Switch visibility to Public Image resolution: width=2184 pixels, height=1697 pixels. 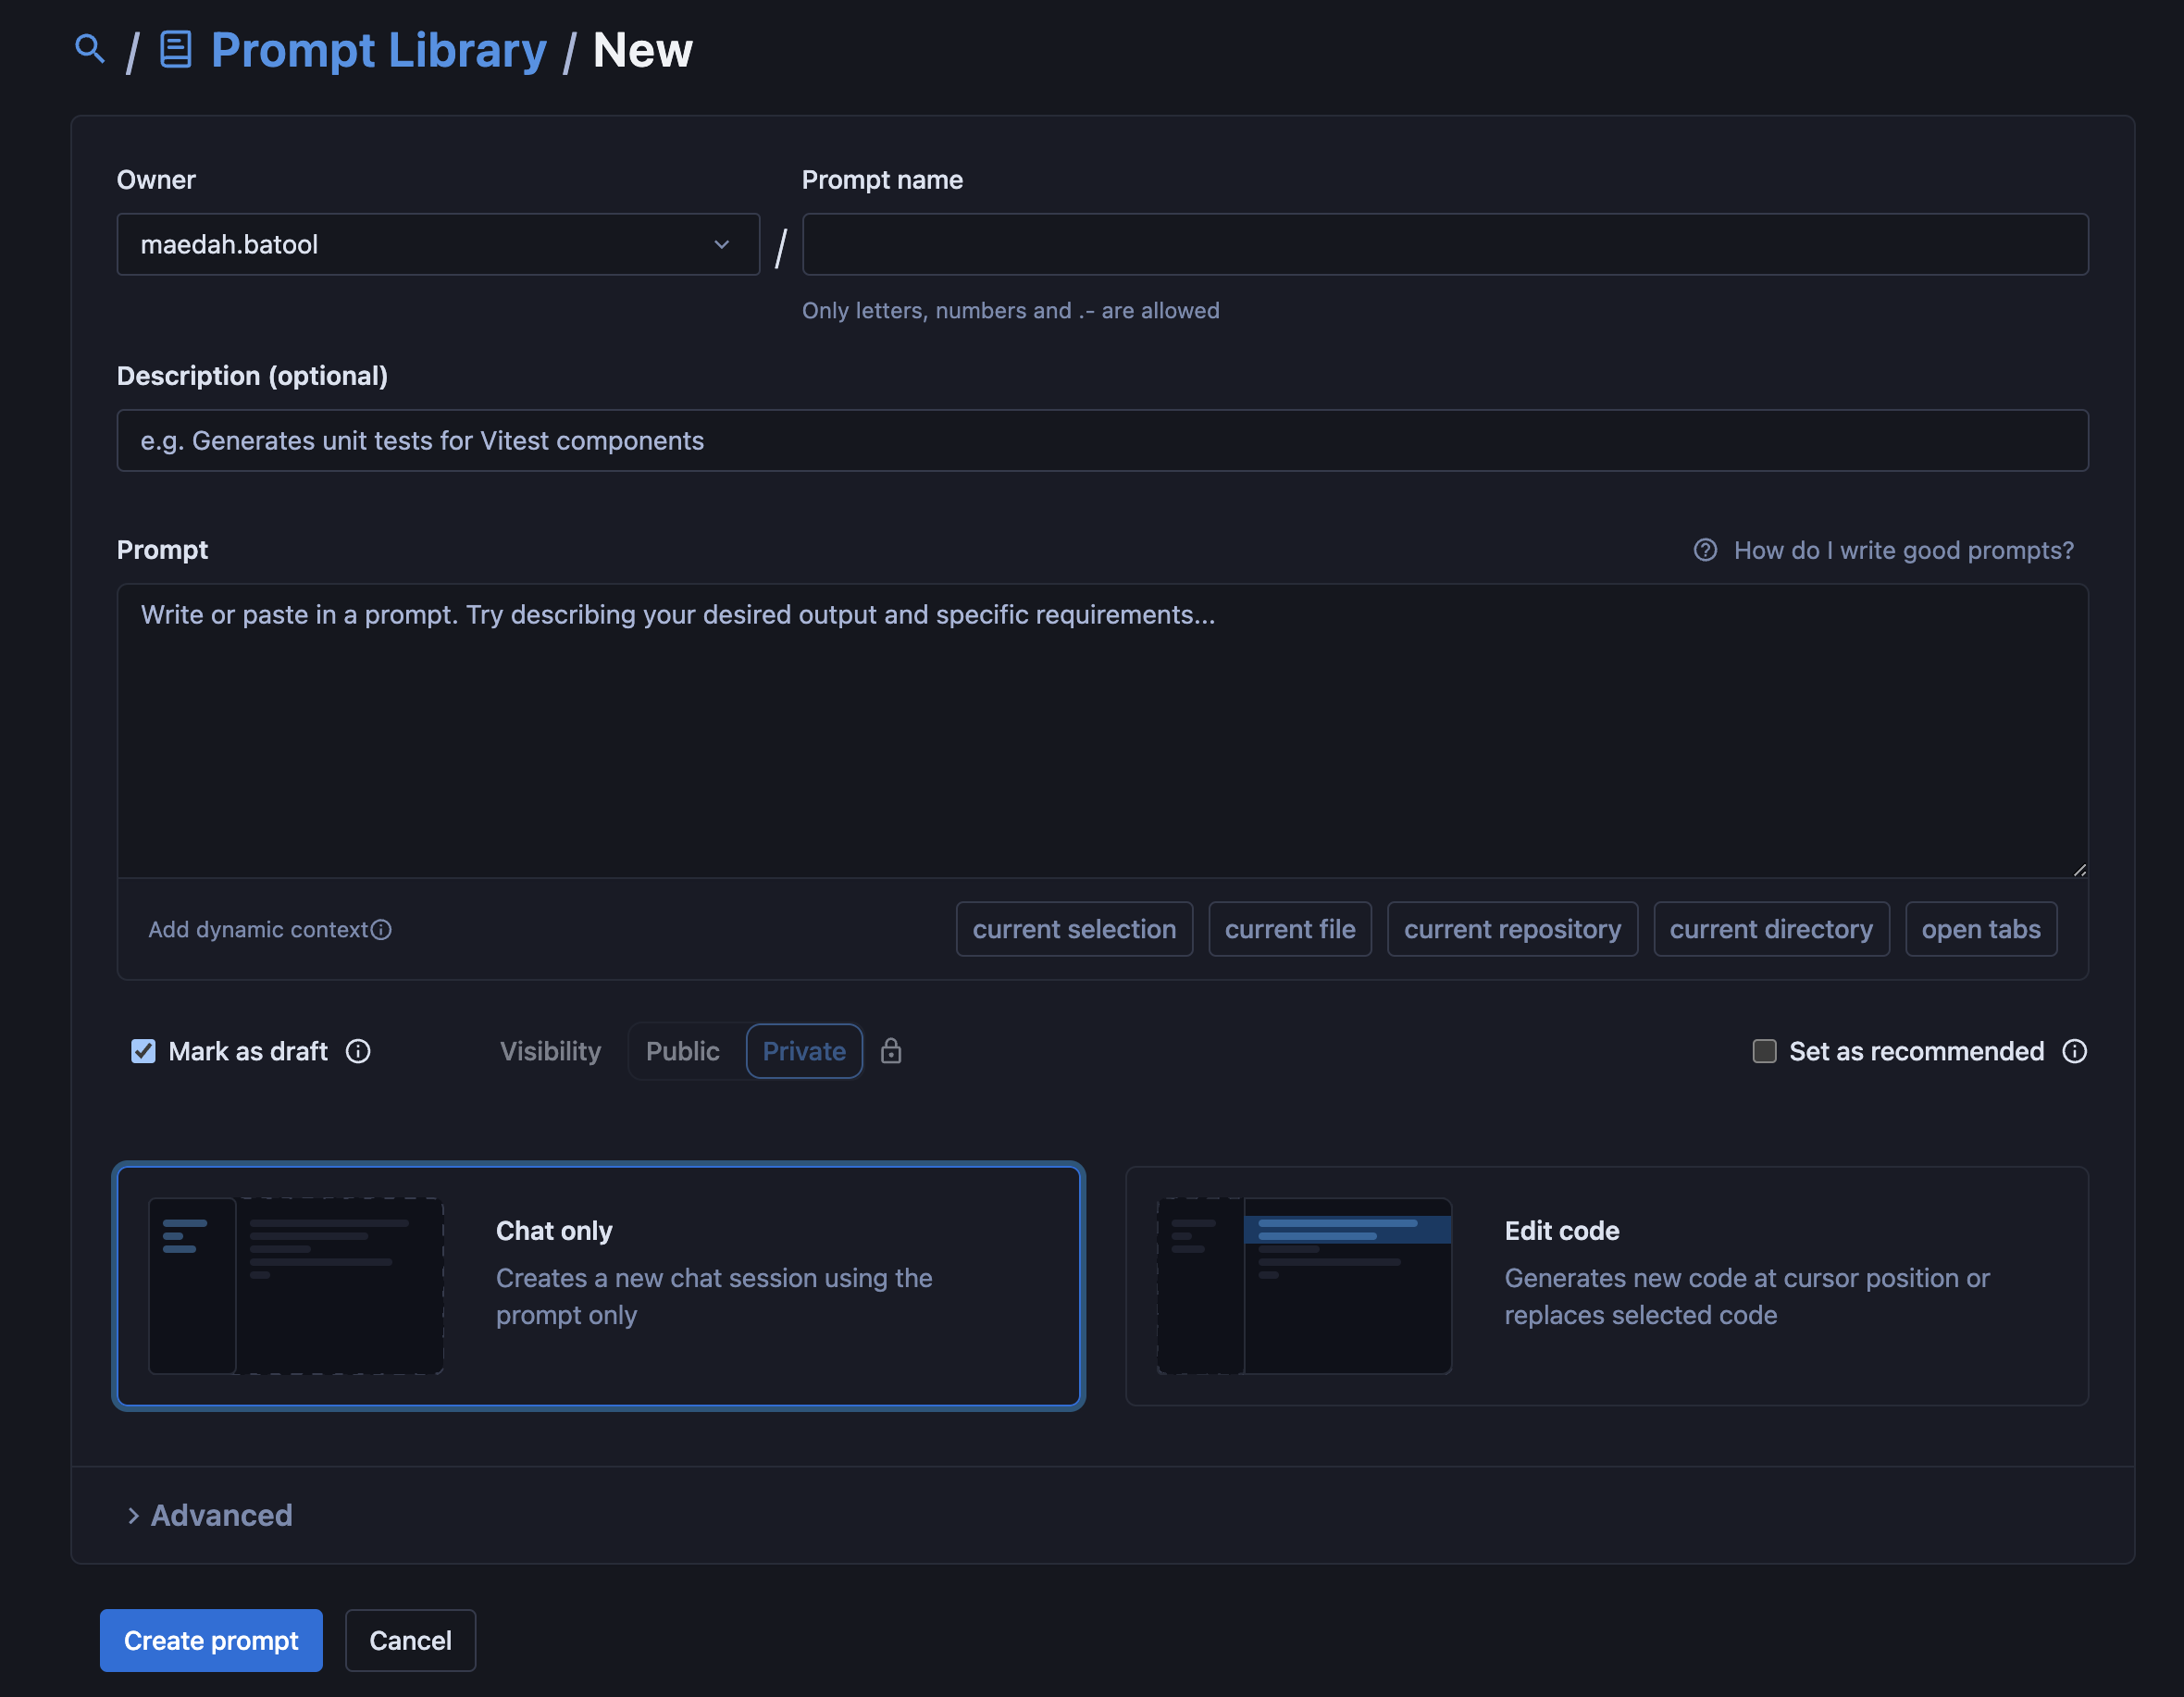click(x=682, y=1051)
